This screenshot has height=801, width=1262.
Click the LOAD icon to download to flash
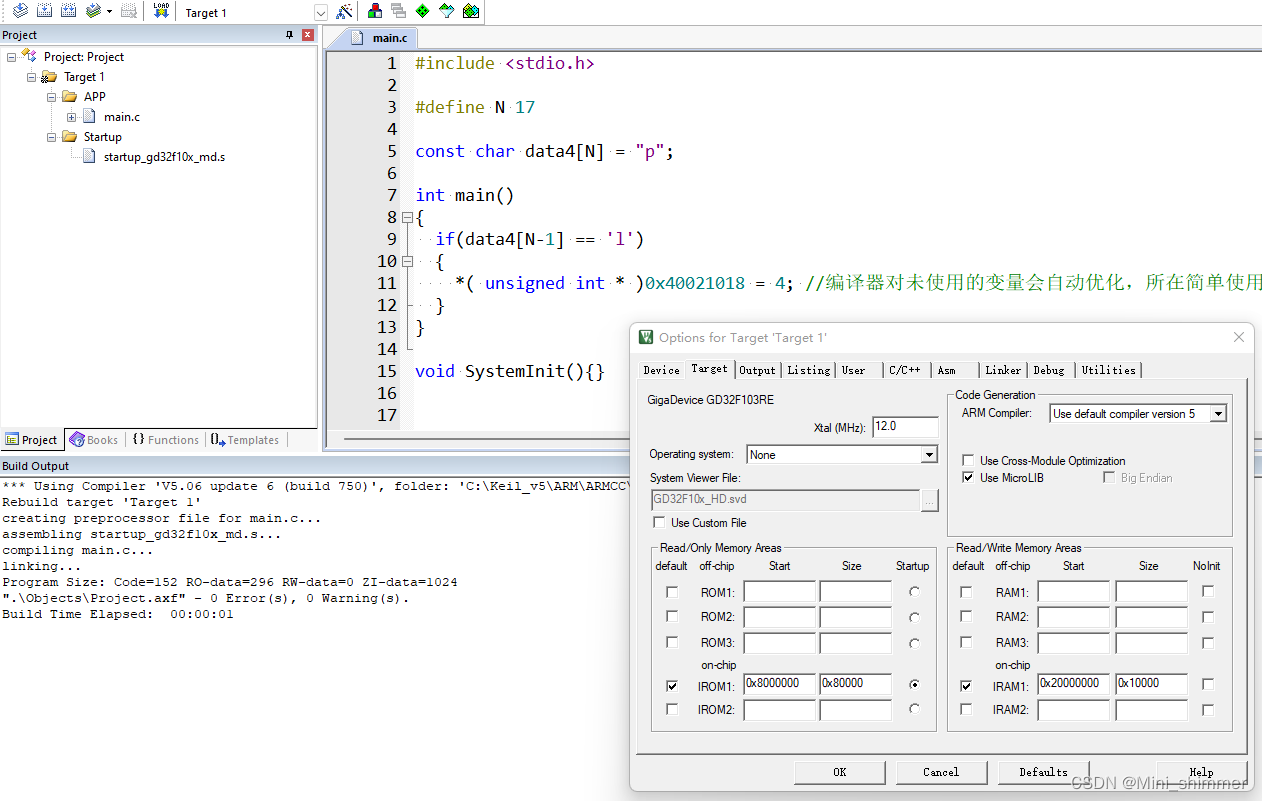coord(161,12)
